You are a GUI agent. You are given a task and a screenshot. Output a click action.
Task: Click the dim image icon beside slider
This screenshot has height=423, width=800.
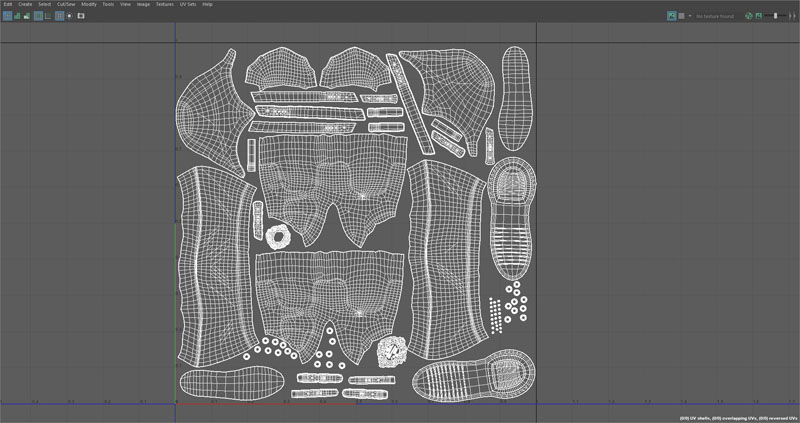[759, 16]
